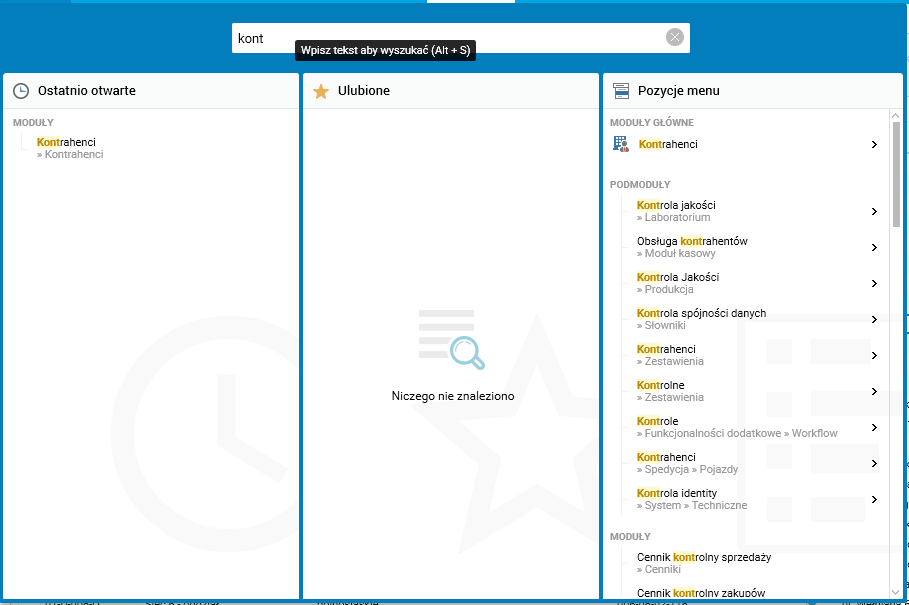Image resolution: width=909 pixels, height=605 pixels.
Task: Click the menu list icon beside Pozycje menu
Action: point(621,91)
